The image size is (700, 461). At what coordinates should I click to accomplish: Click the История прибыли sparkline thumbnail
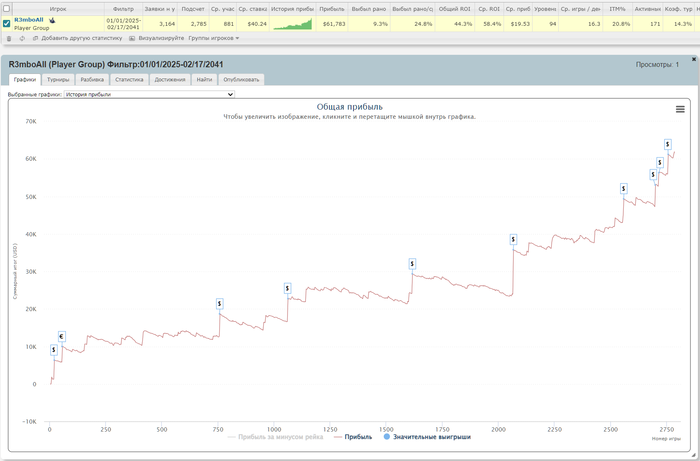coord(293,24)
